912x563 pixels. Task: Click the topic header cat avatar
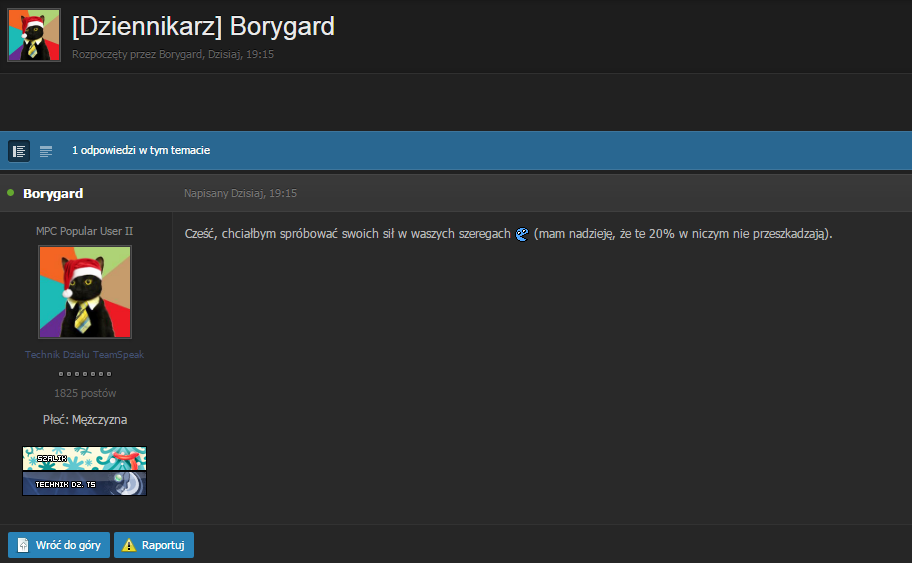(x=34, y=35)
